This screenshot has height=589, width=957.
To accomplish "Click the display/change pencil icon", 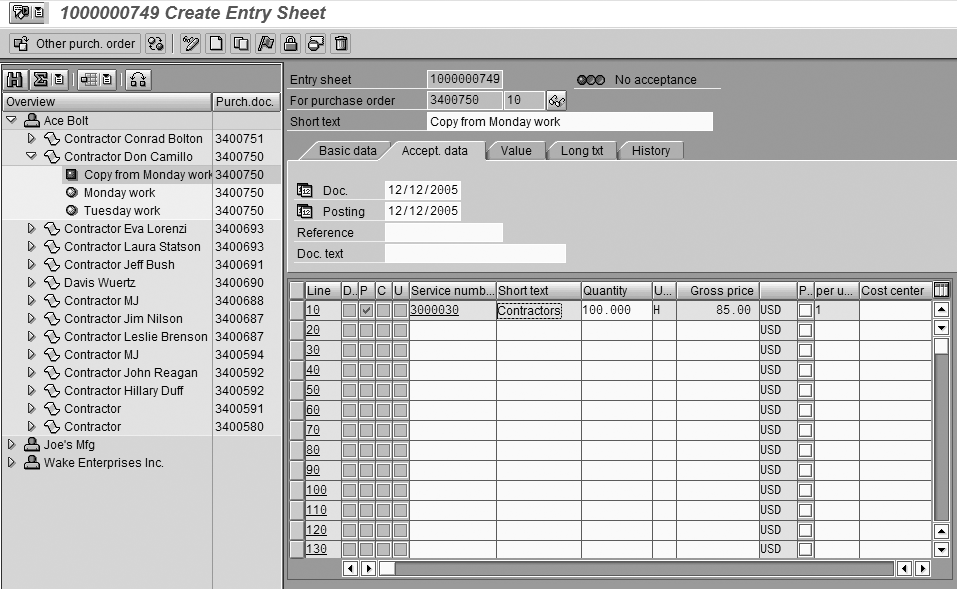I will [x=190, y=43].
